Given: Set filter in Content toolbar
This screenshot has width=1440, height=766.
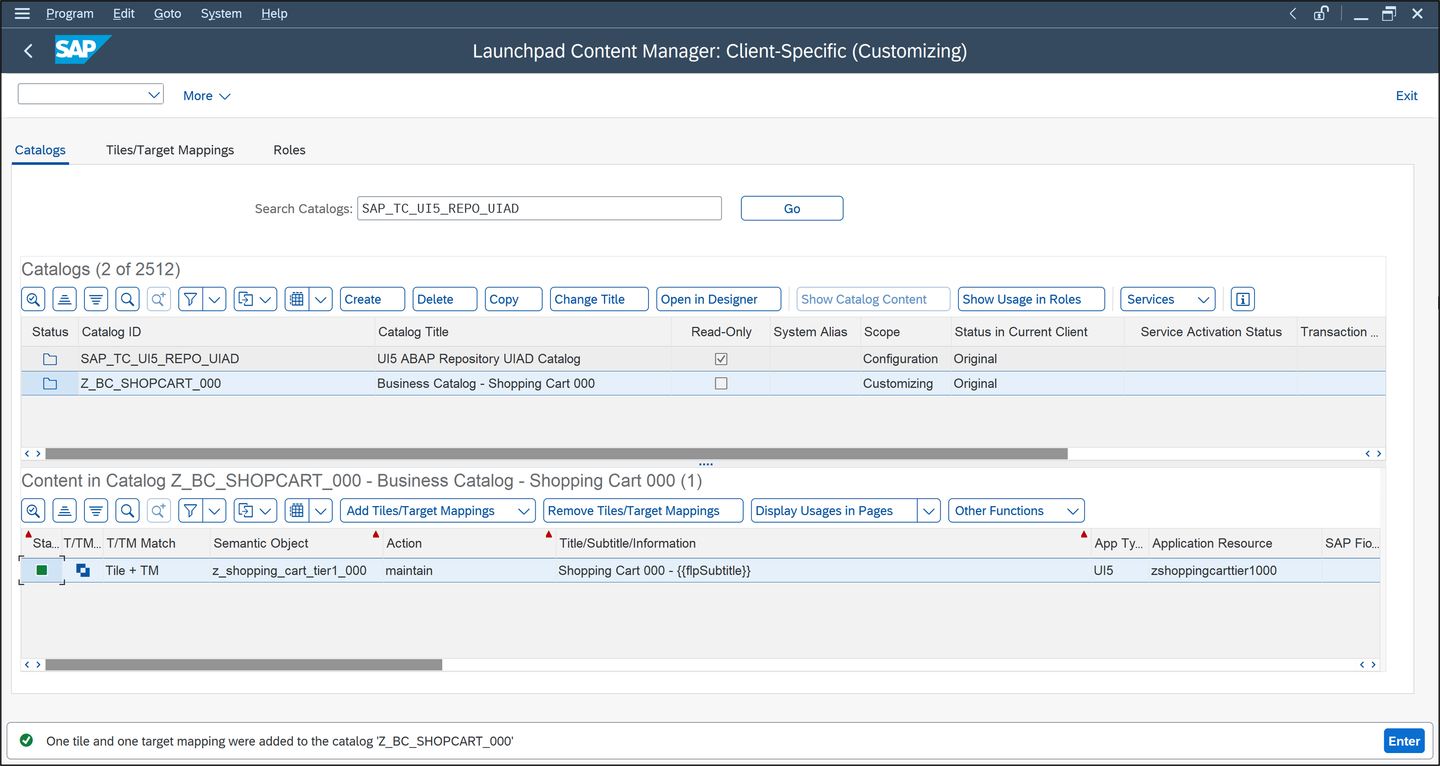Looking at the screenshot, I should 190,511.
